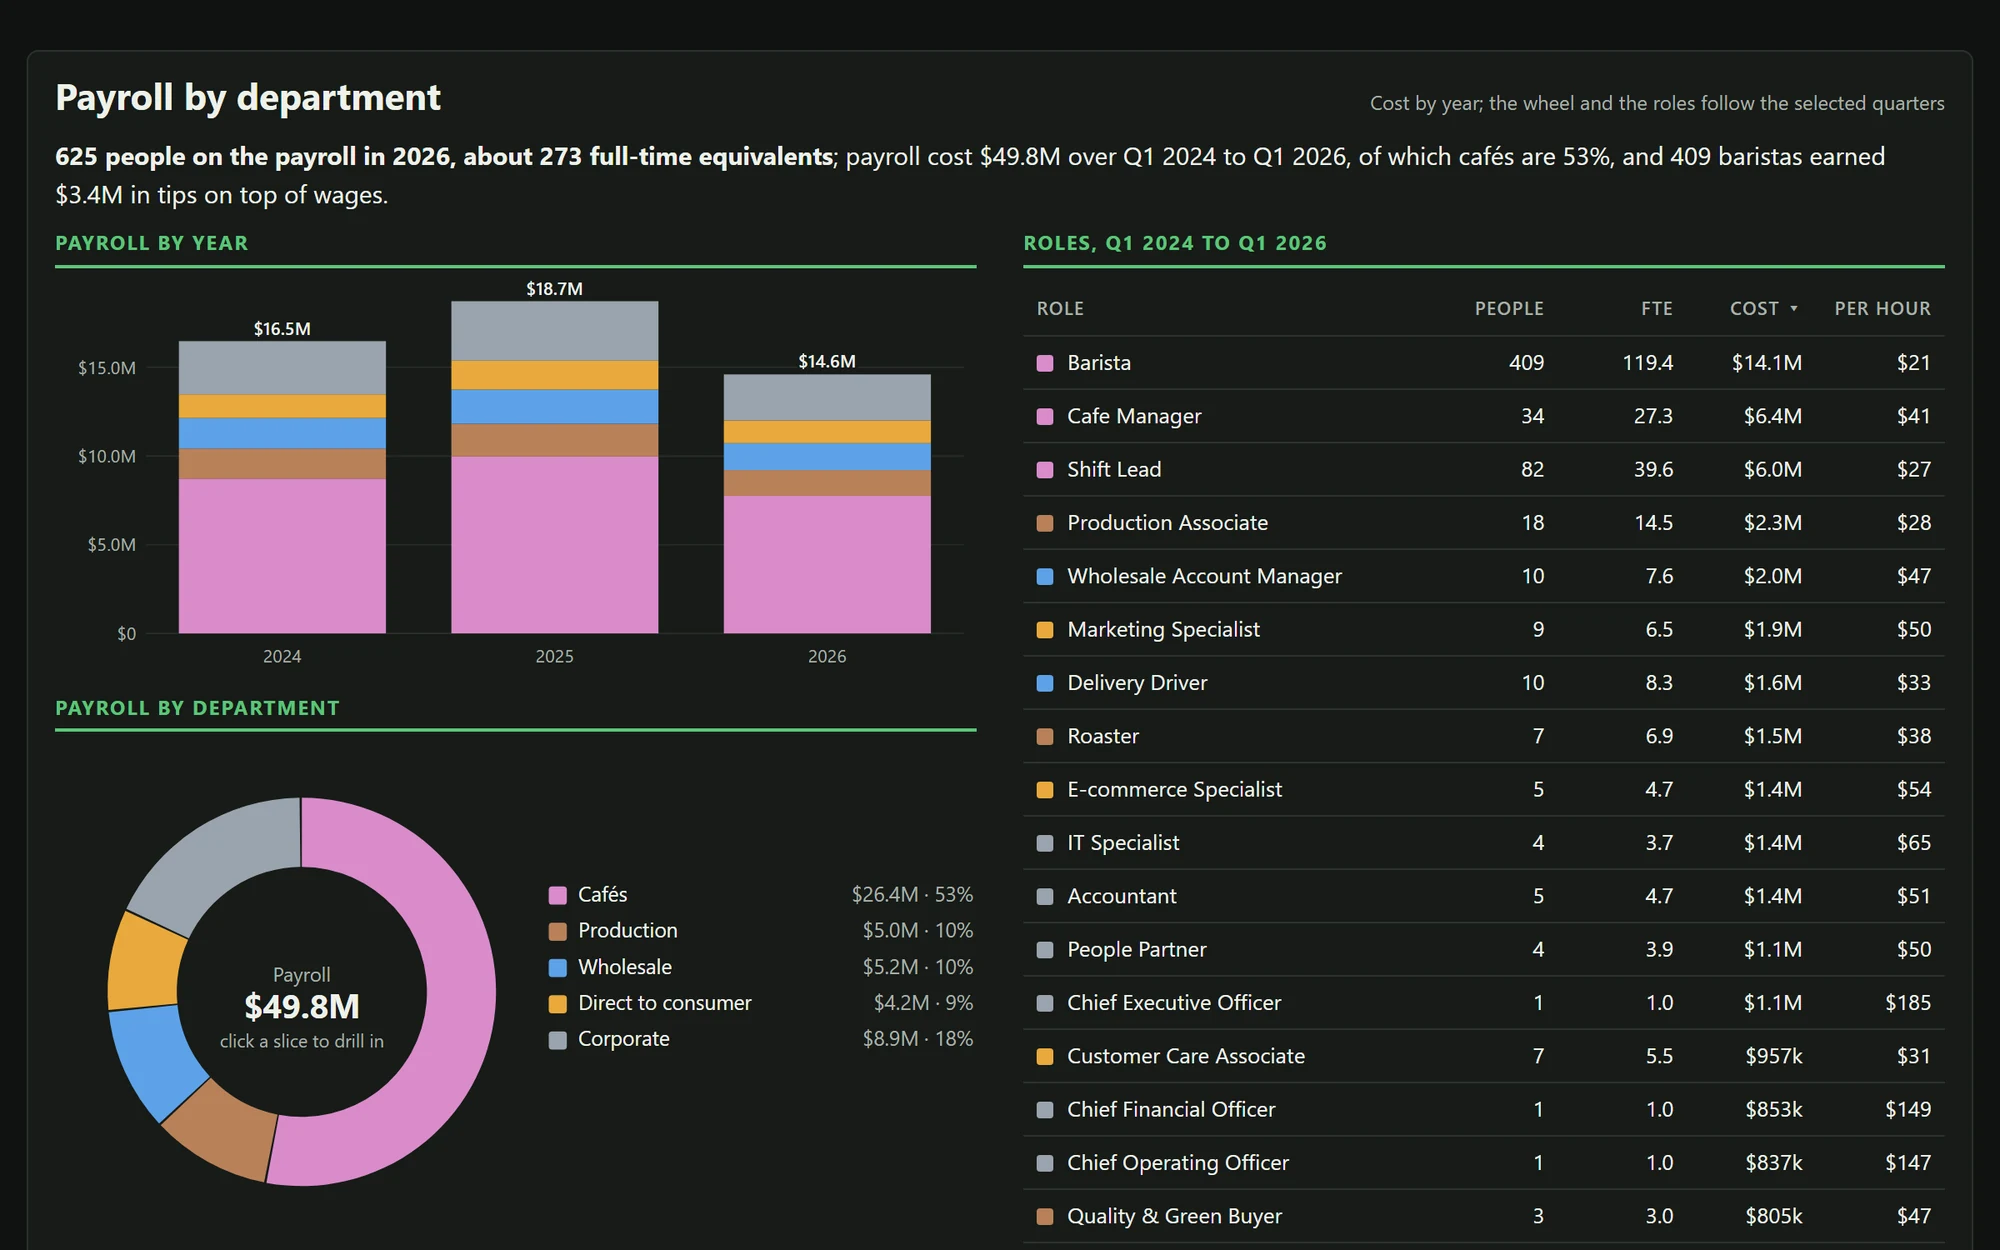Click the $14.1M Barista cost cell
The height and width of the screenshot is (1250, 2000).
pos(1767,363)
